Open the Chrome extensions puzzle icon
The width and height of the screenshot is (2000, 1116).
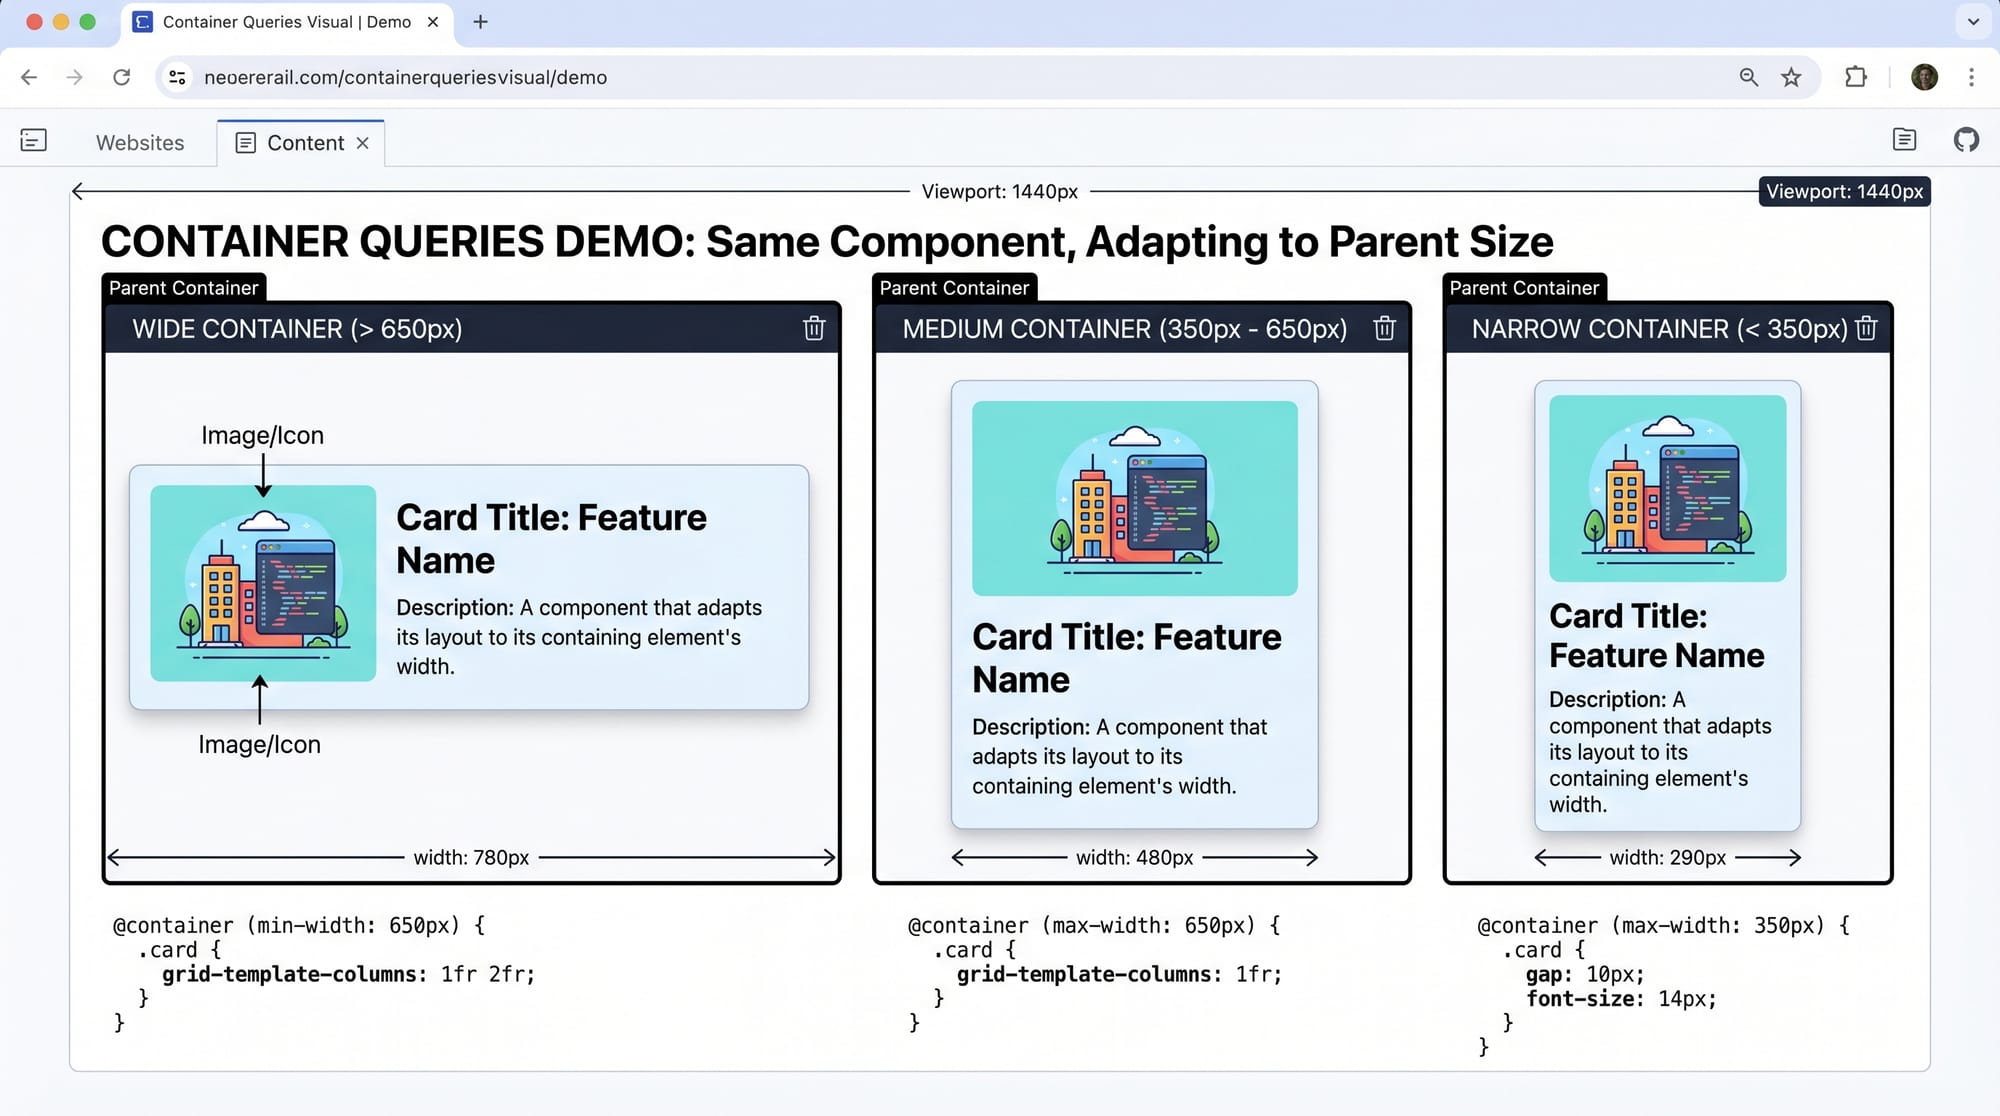pos(1856,77)
